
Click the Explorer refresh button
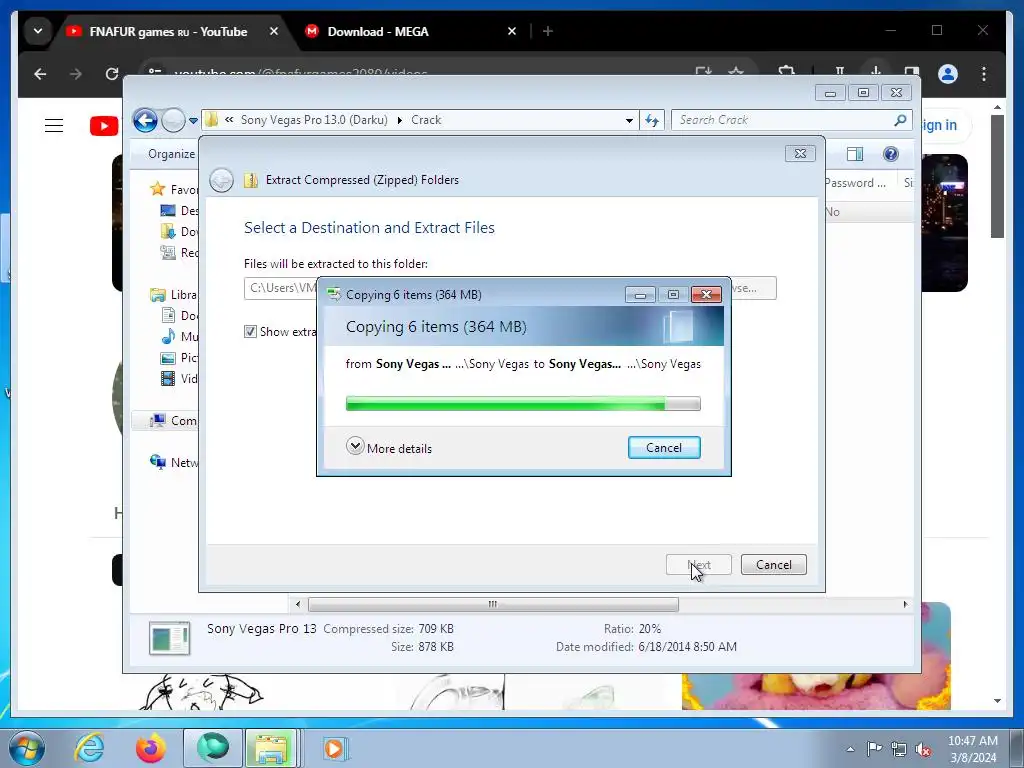(x=652, y=120)
